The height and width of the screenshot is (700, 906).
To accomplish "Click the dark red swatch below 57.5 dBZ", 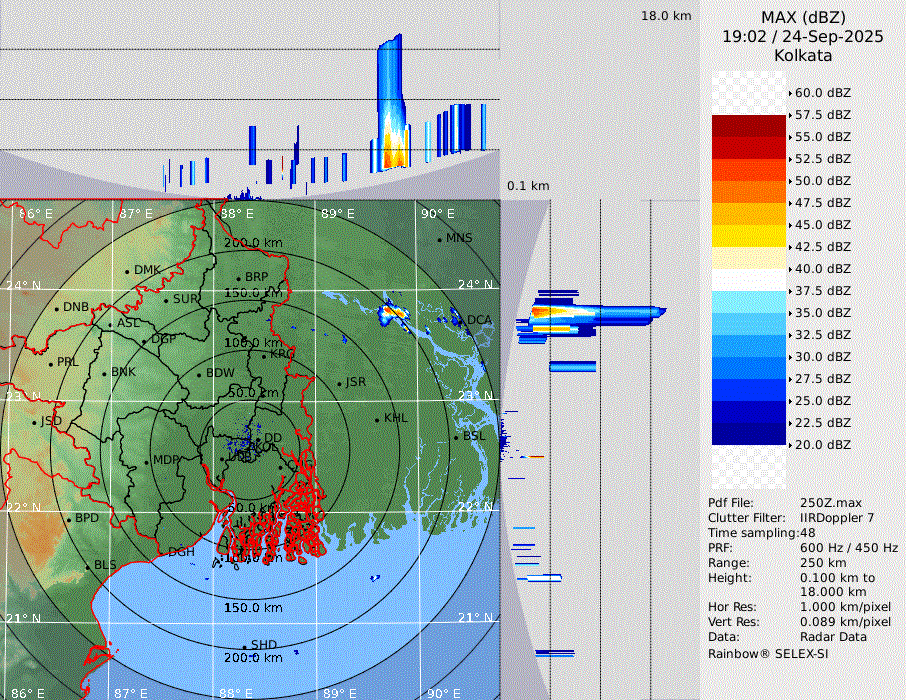I will [x=749, y=126].
